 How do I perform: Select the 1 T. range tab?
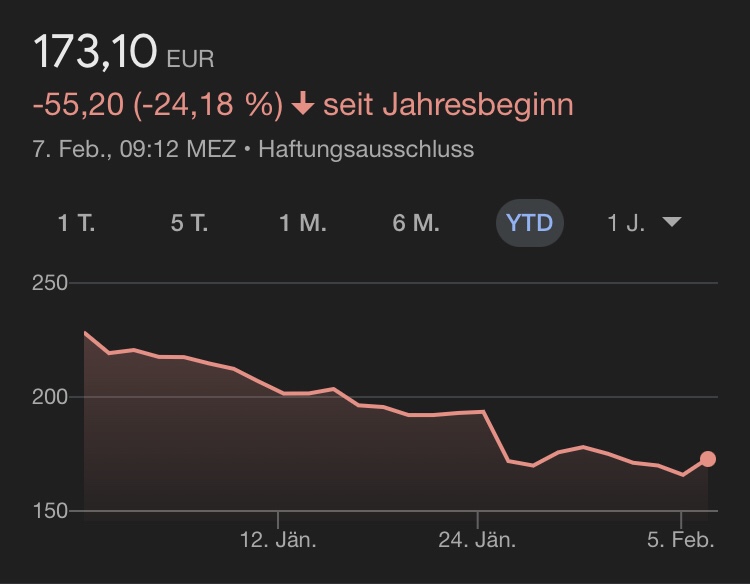point(76,223)
